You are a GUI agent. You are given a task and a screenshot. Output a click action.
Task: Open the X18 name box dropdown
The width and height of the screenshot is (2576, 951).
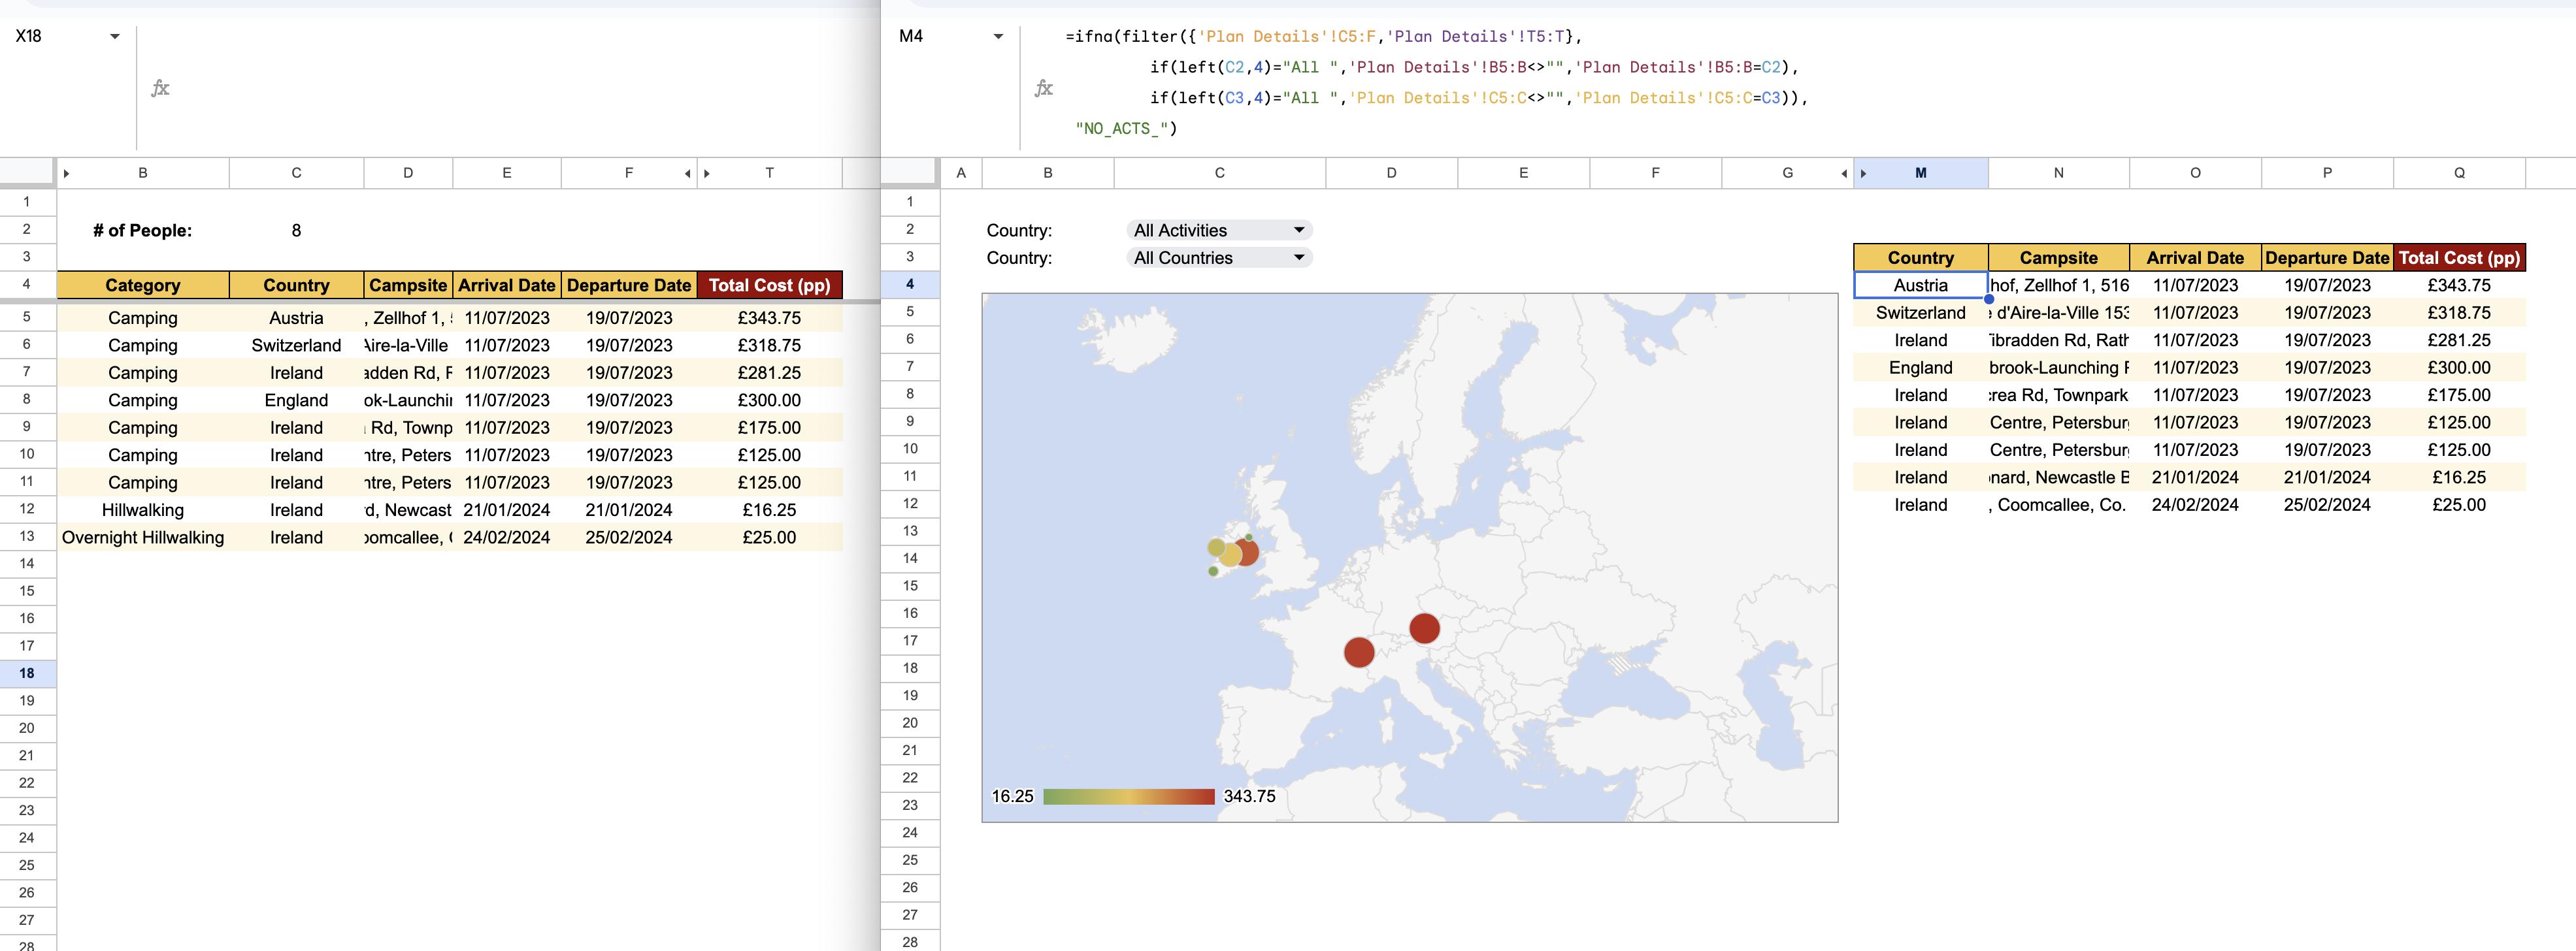coord(115,36)
